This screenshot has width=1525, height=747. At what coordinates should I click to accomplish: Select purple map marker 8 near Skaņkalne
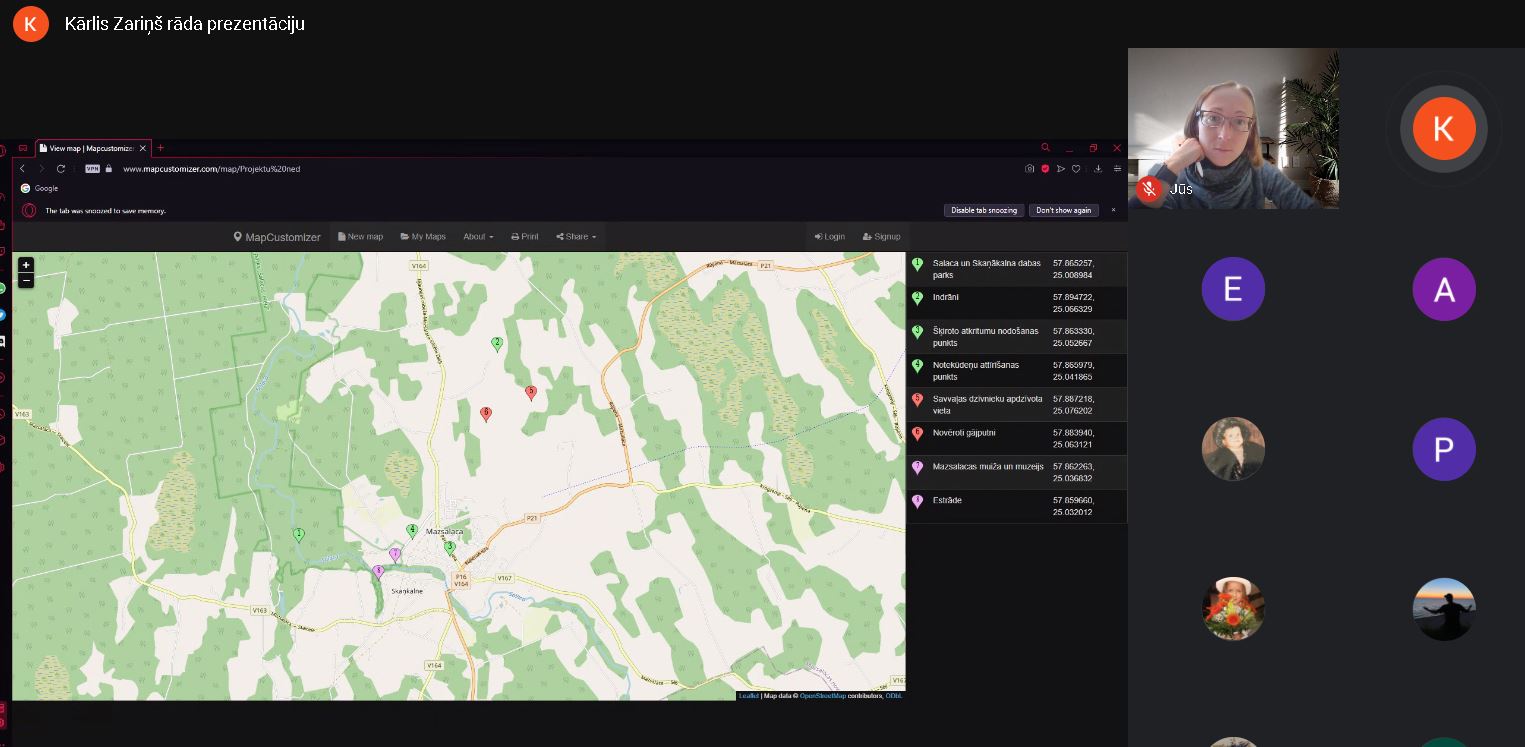378,572
